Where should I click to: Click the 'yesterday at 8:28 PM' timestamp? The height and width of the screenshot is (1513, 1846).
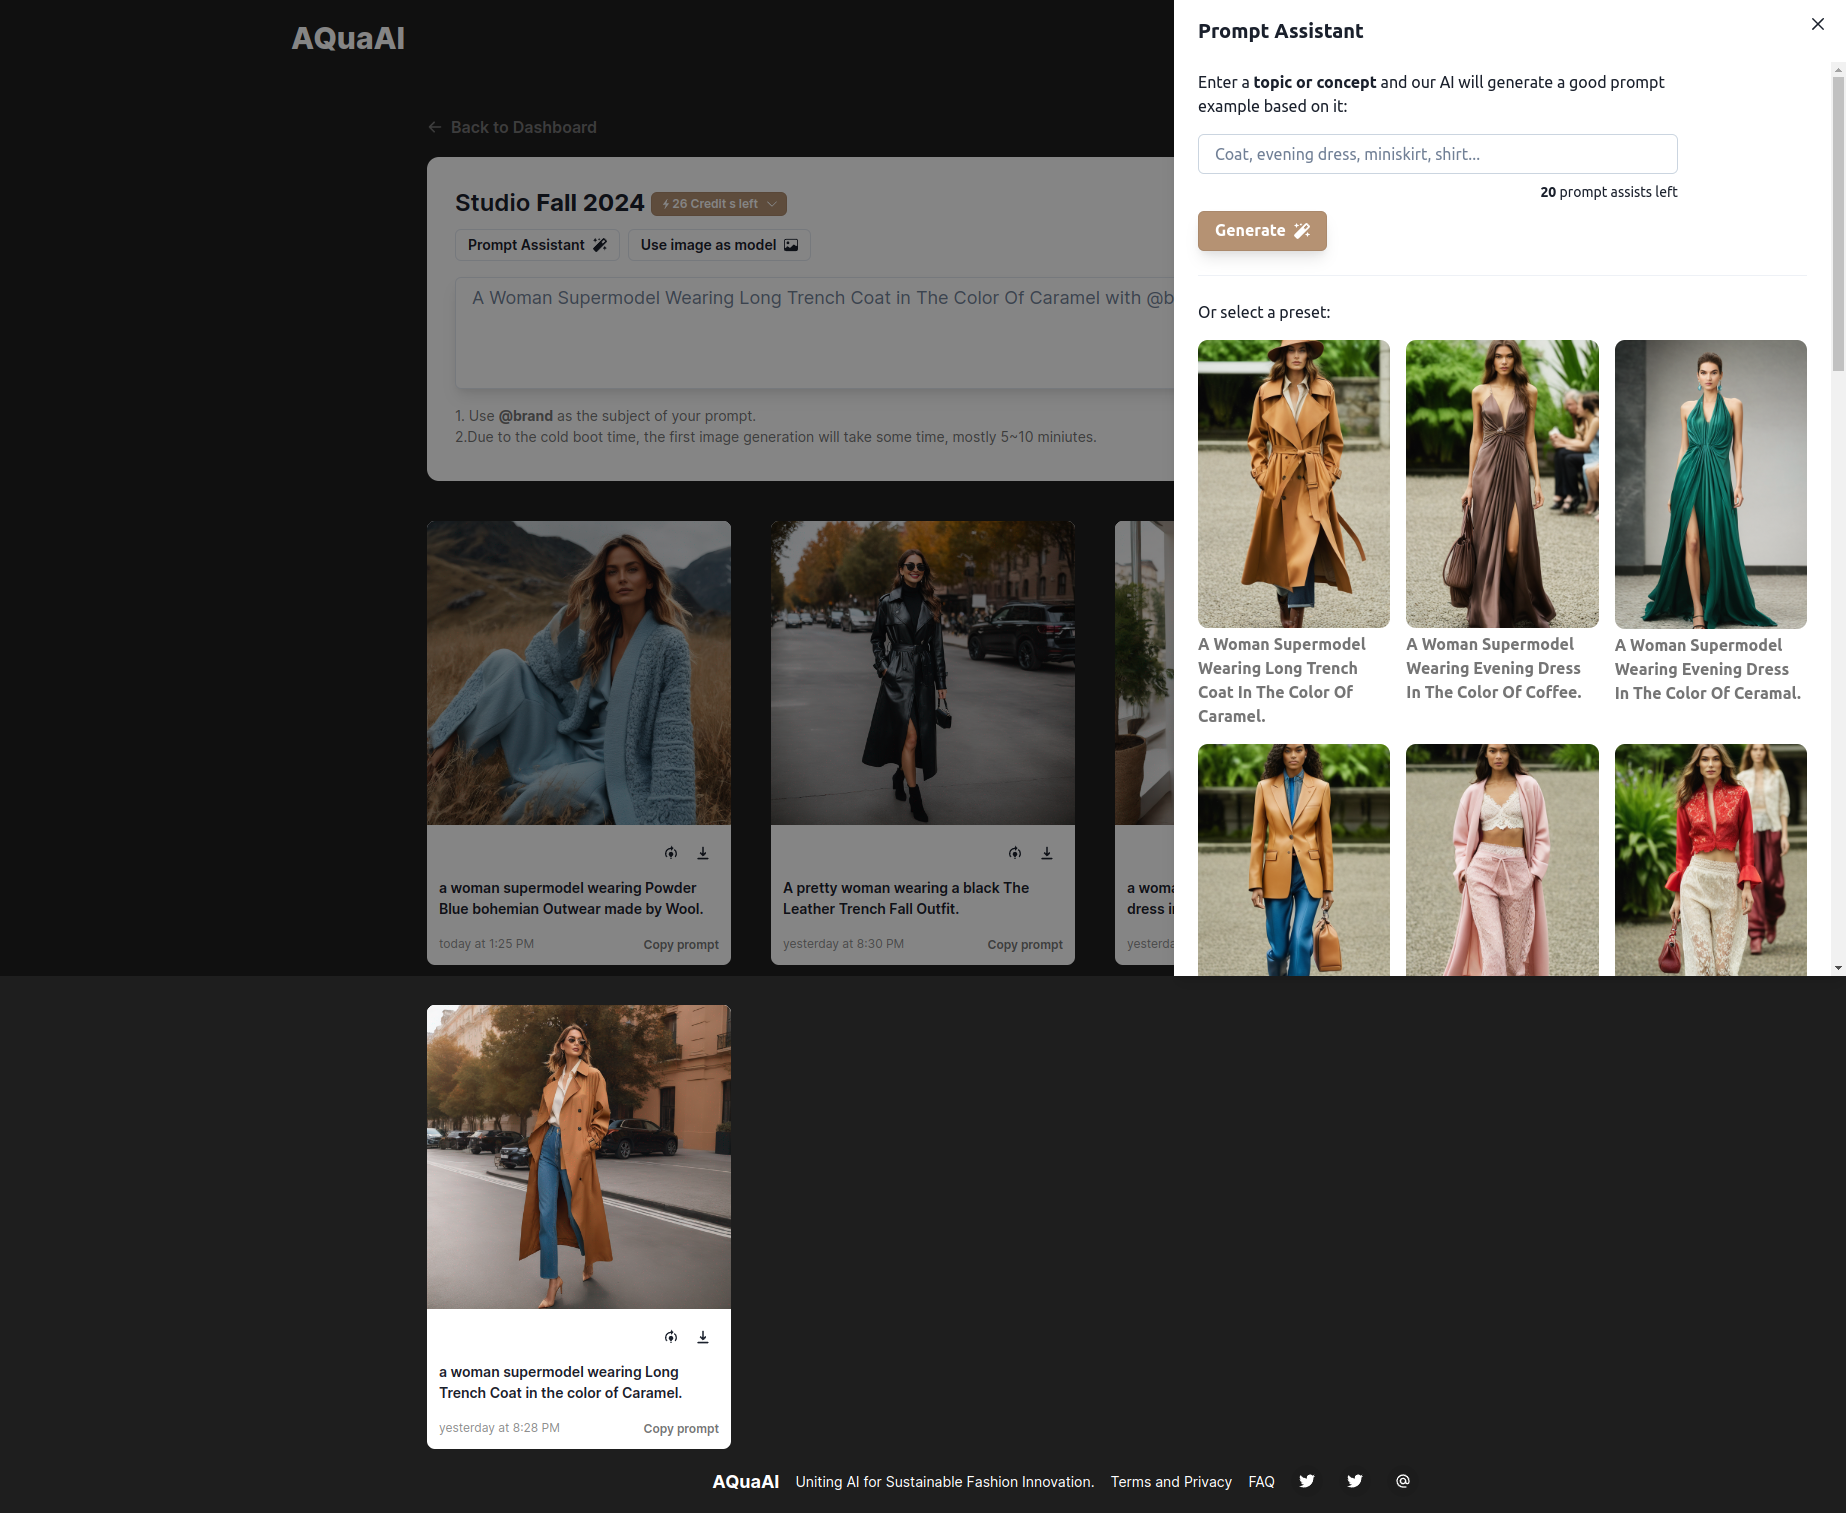499,1428
